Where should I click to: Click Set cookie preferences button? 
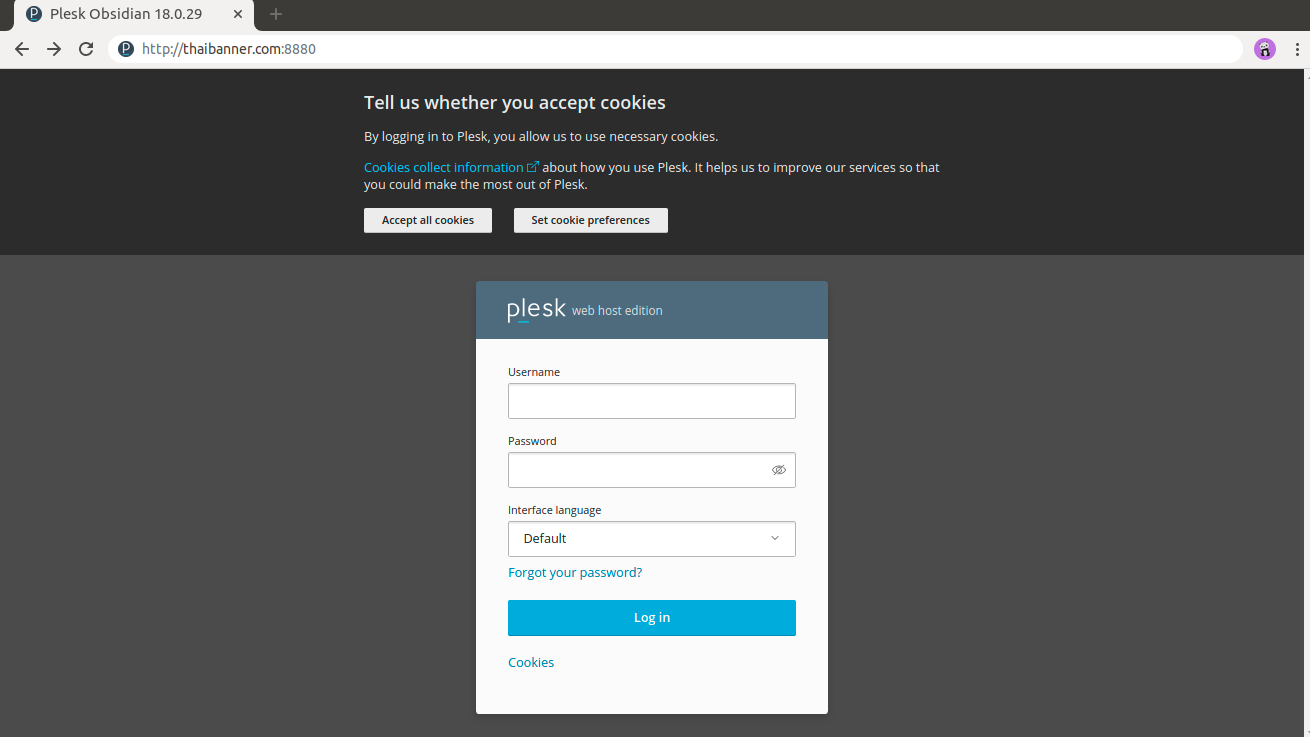[x=590, y=220]
